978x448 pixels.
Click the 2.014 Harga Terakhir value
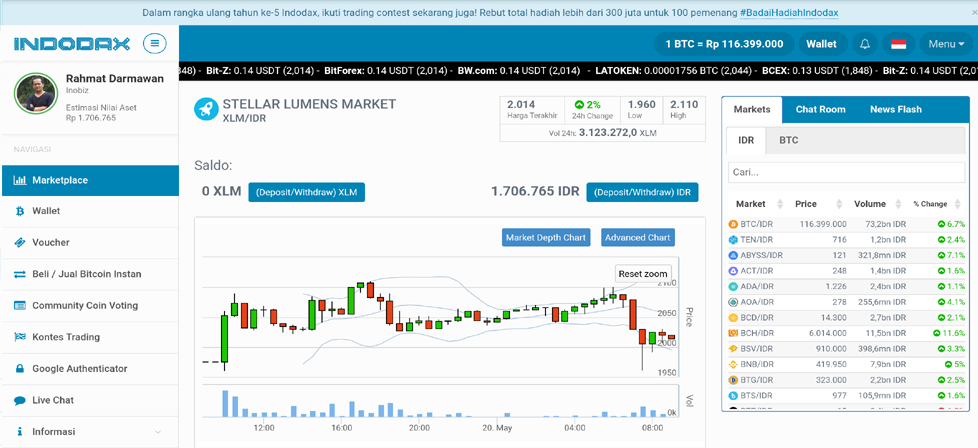pyautogui.click(x=521, y=105)
